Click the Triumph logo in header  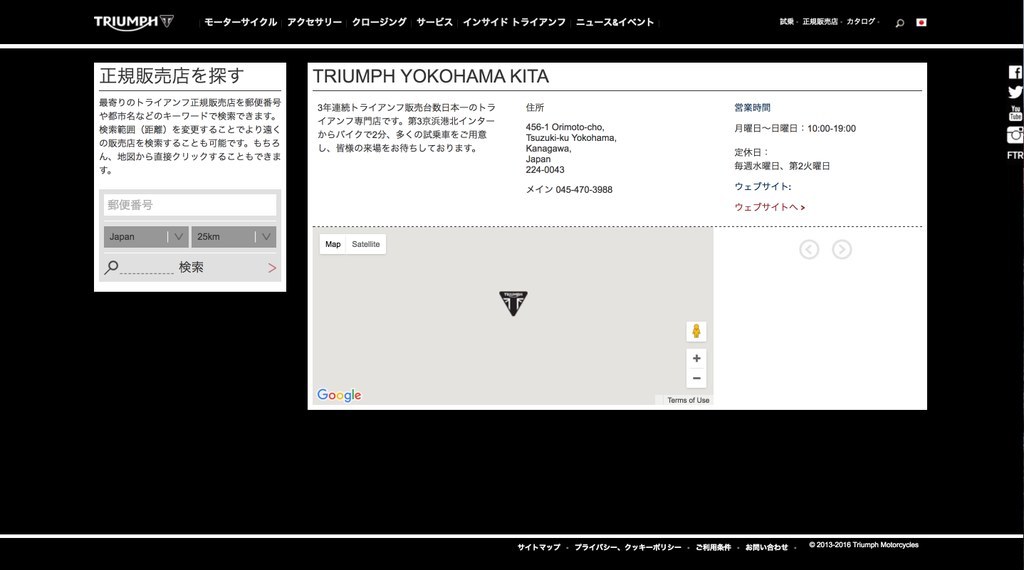coord(134,22)
